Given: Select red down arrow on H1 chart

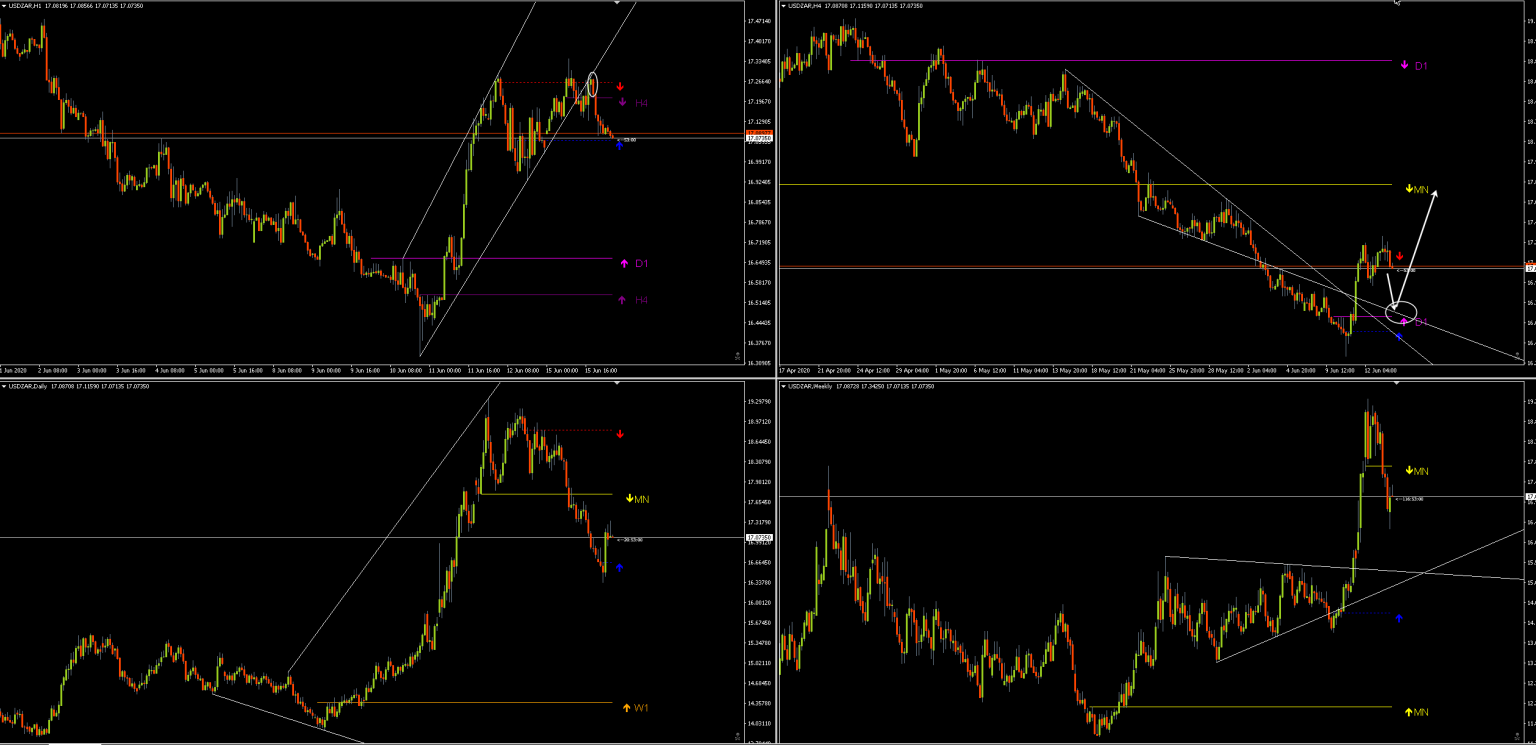Looking at the screenshot, I should click(x=620, y=86).
